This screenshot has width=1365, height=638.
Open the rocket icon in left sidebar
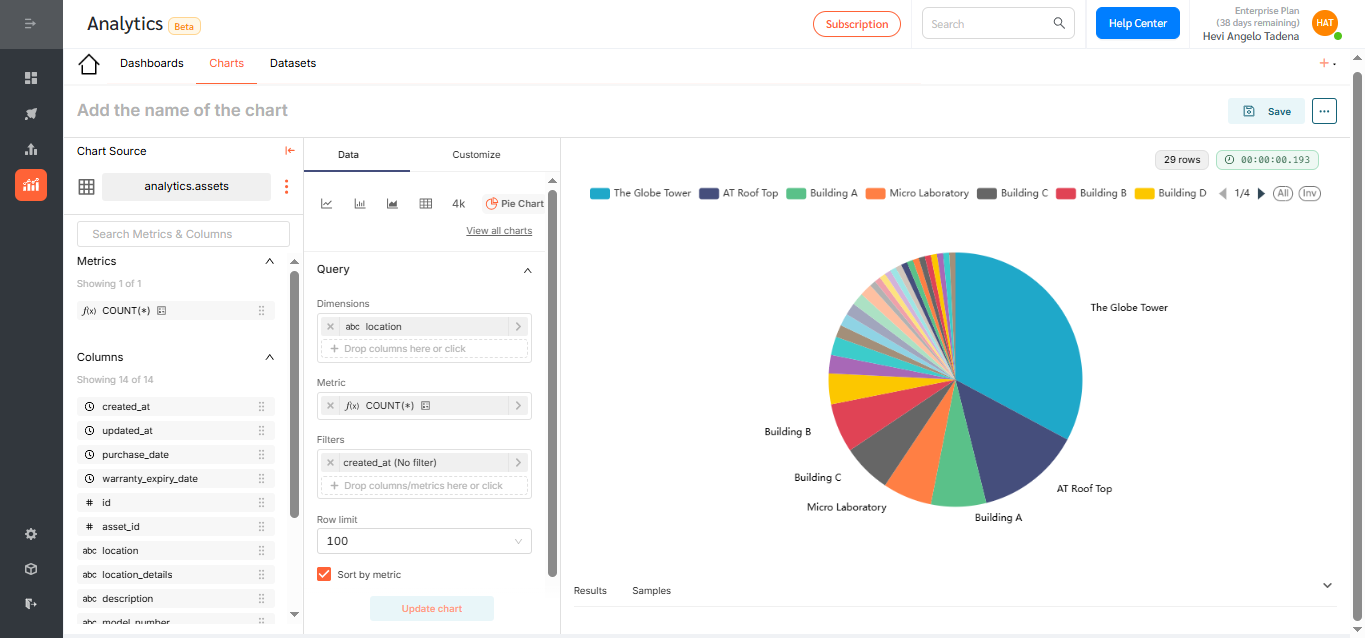[31, 114]
